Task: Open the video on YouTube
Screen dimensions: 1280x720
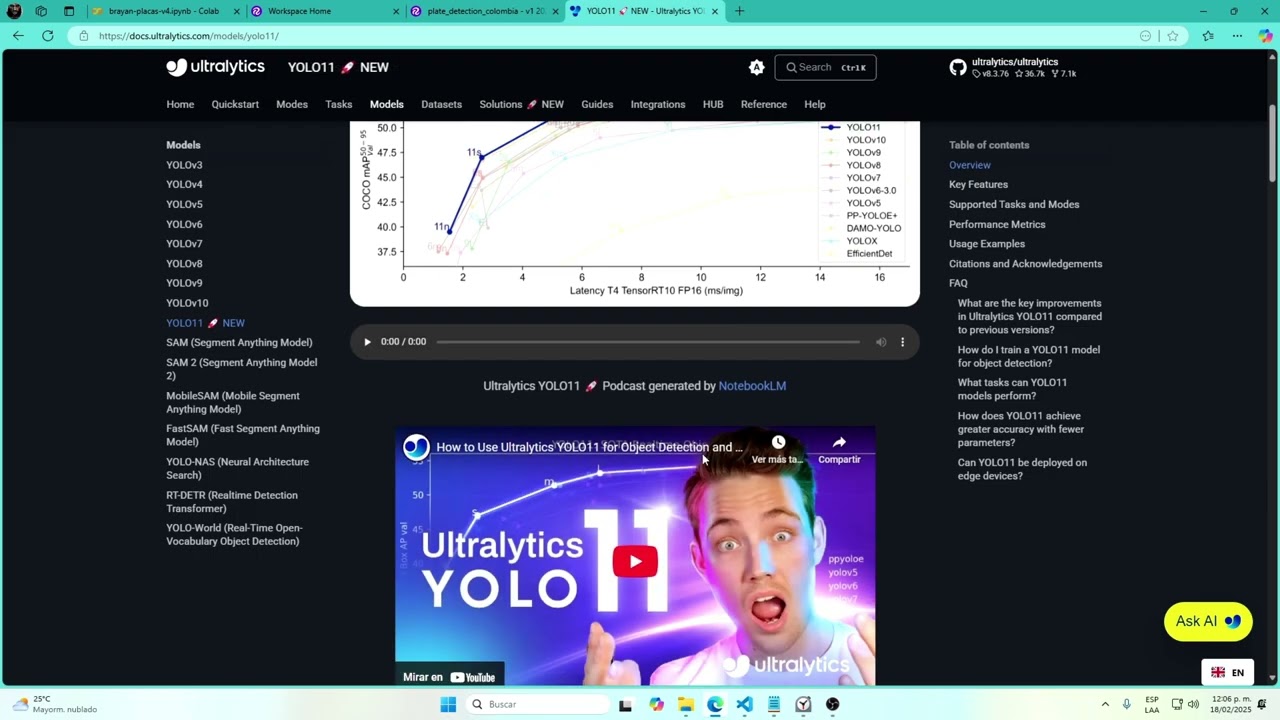Action: click(x=449, y=677)
